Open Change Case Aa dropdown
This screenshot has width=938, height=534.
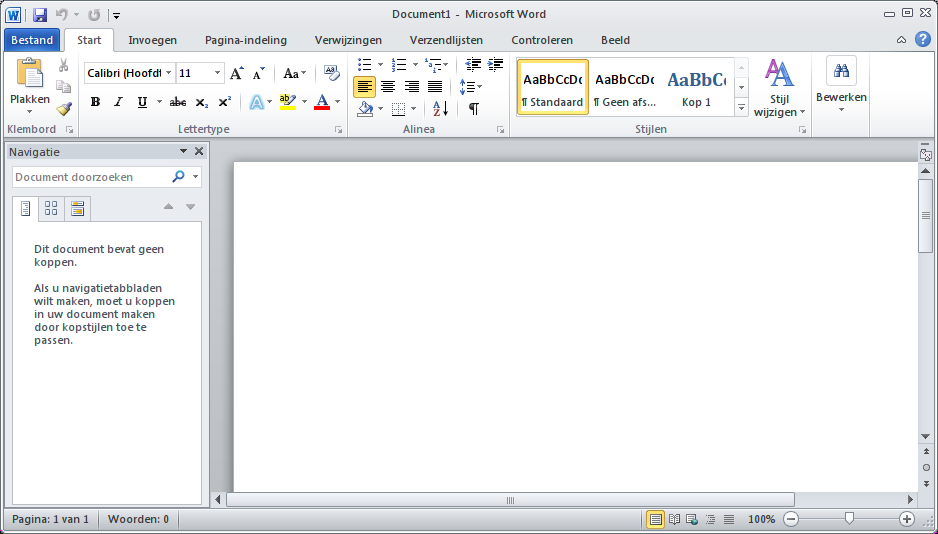pos(294,73)
